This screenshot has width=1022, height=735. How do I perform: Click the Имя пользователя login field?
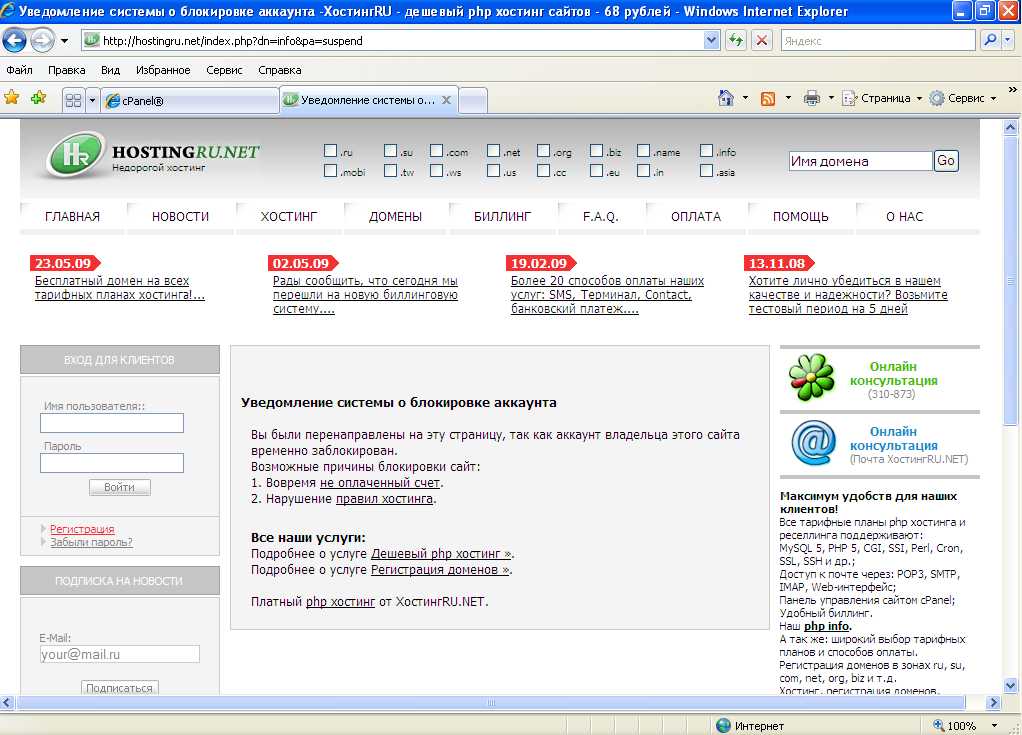112,423
